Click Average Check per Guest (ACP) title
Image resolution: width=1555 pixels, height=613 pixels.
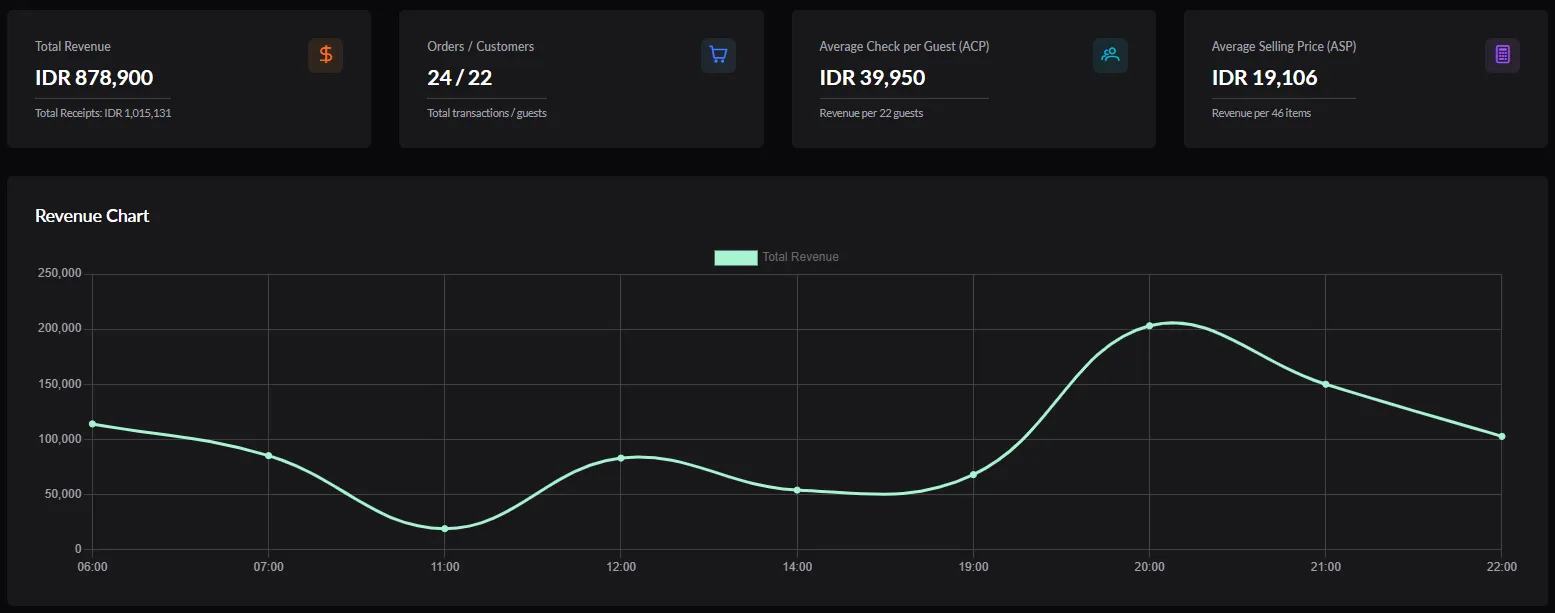coord(904,47)
